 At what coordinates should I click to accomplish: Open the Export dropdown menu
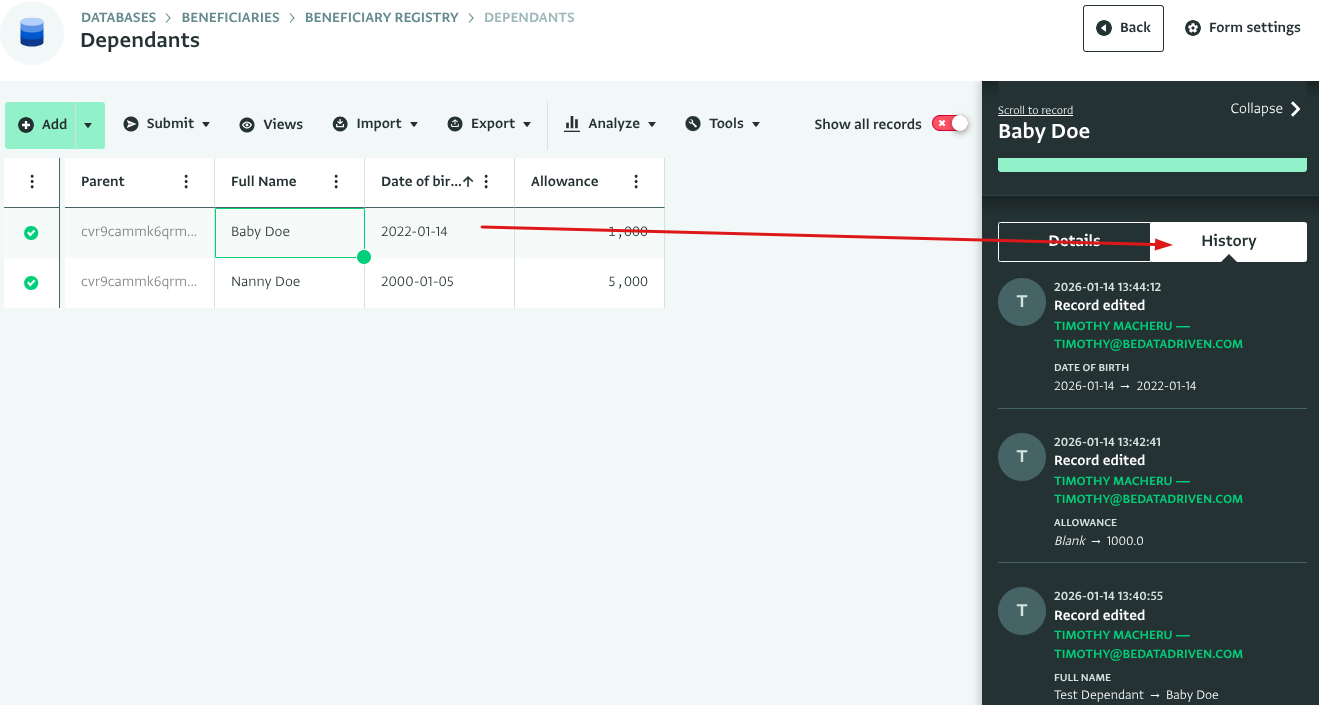click(x=481, y=124)
